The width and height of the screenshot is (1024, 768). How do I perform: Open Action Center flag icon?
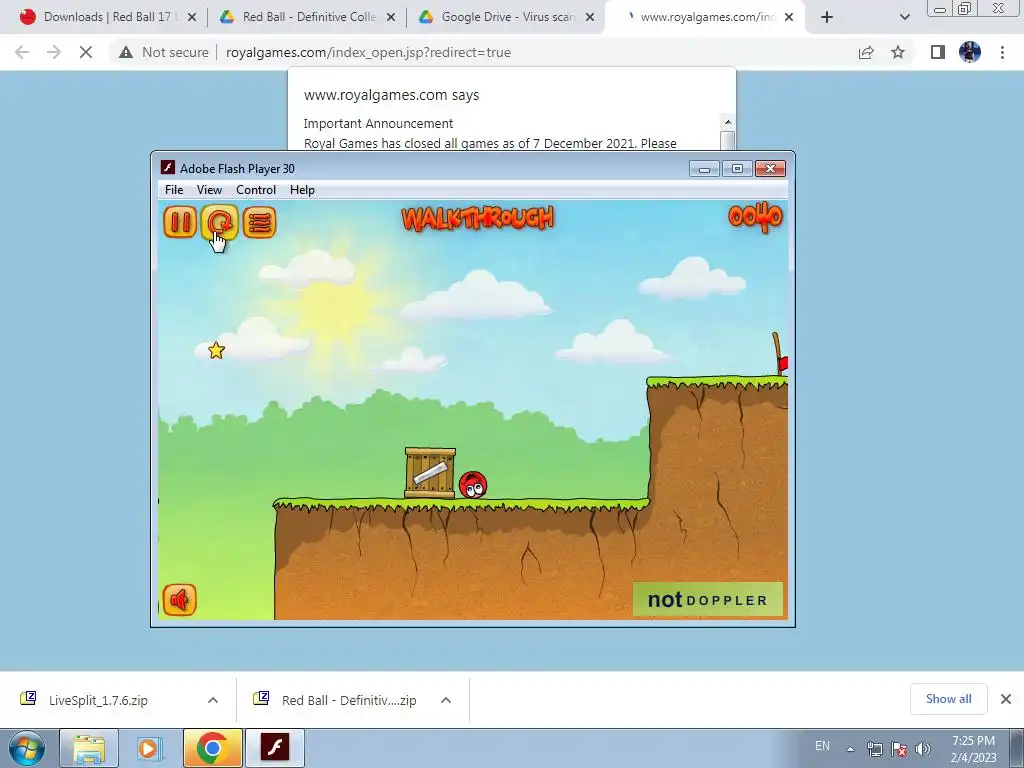[x=899, y=749]
